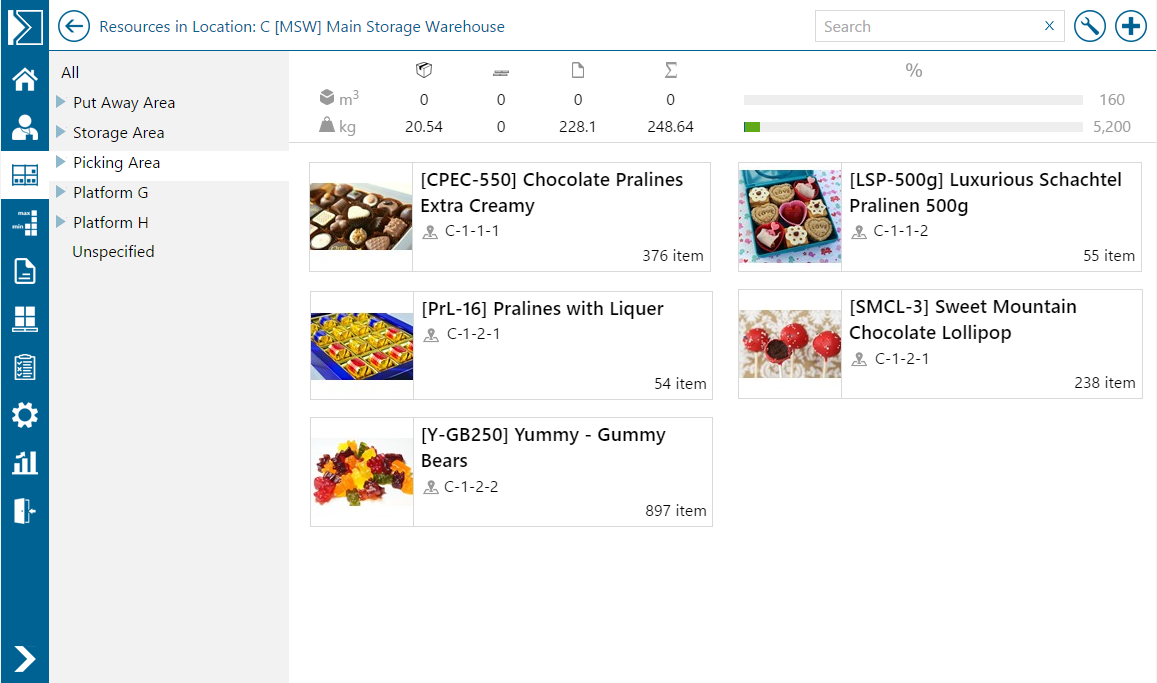Viewport: 1157px width, 683px height.
Task: Open the user profile sidebar icon
Action: coord(24,127)
